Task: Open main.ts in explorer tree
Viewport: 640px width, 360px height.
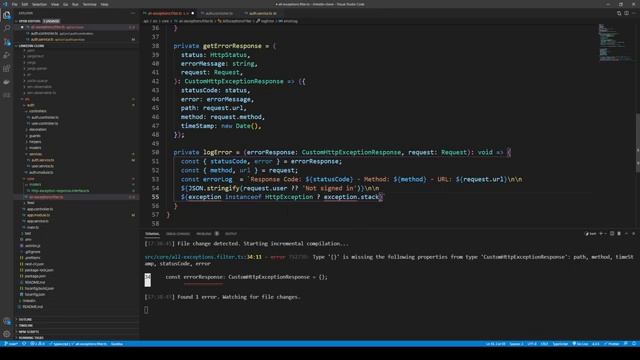Action: click(x=33, y=227)
